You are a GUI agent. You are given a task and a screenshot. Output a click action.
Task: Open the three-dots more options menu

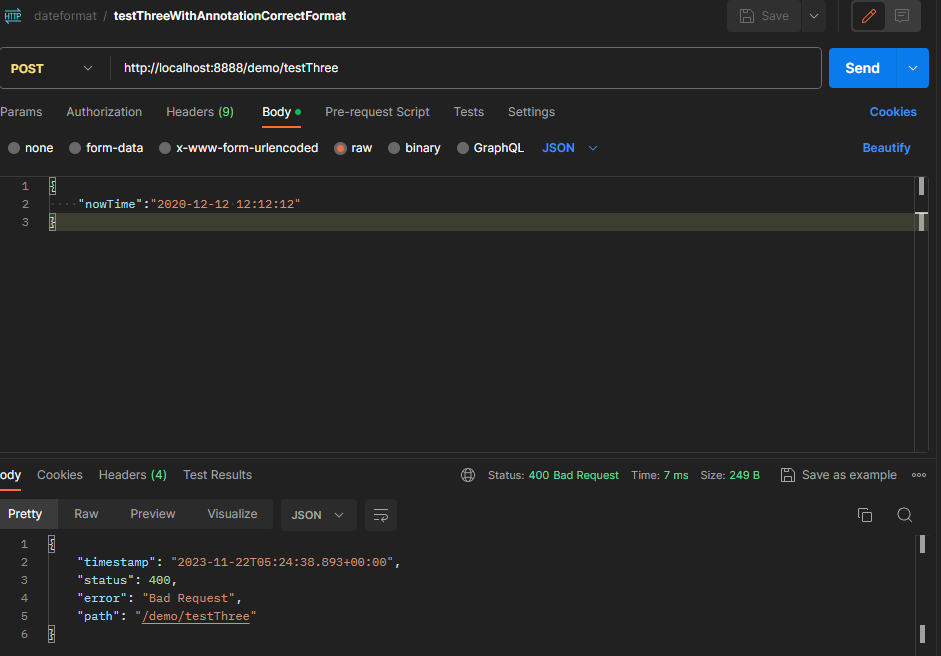click(x=918, y=475)
